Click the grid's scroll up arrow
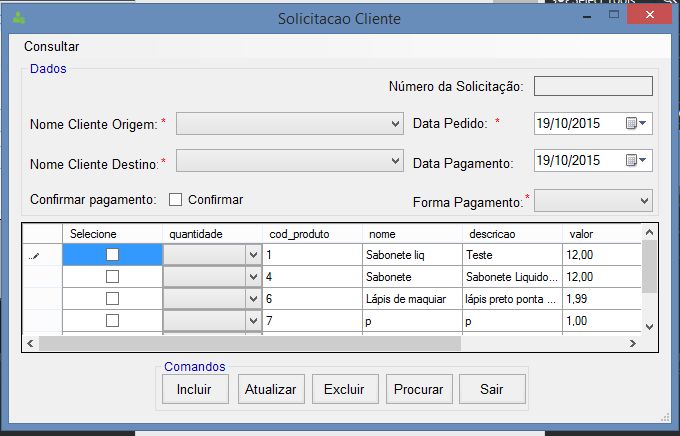680x436 pixels. pos(649,232)
